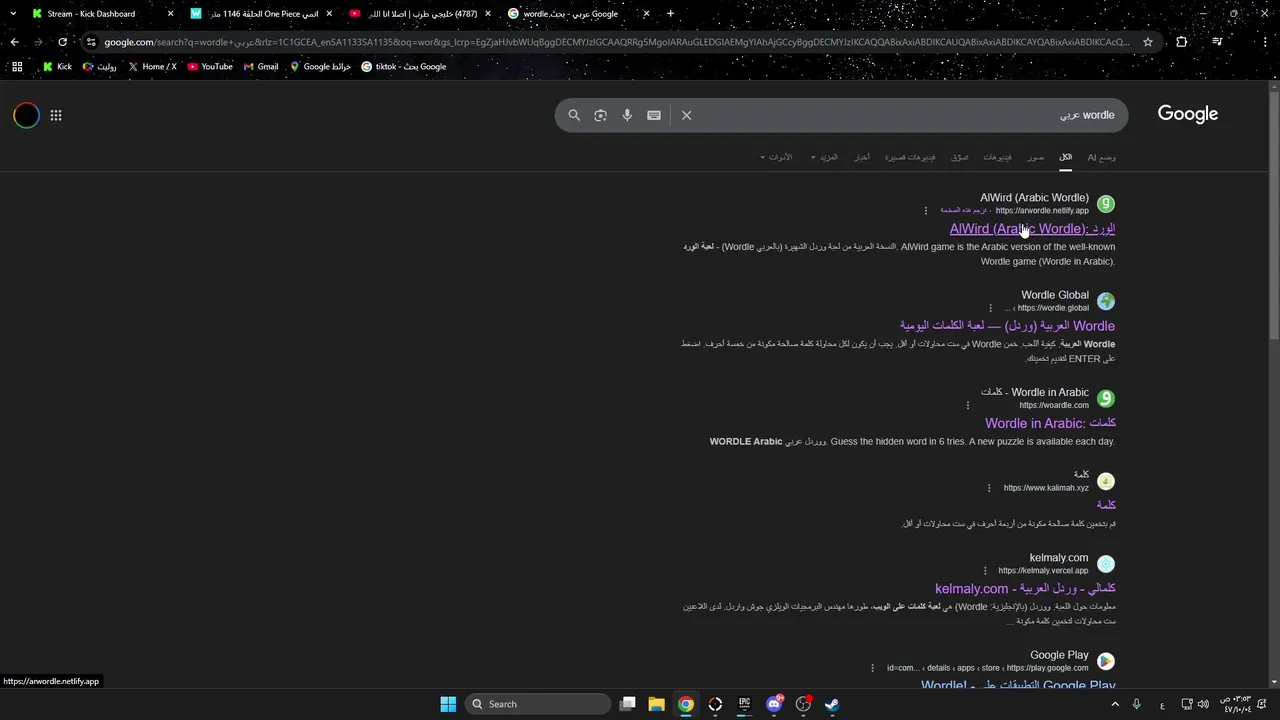Image resolution: width=1280 pixels, height=720 pixels.
Task: Open Wordle in Arabic كلمات result link
Action: 1050,423
